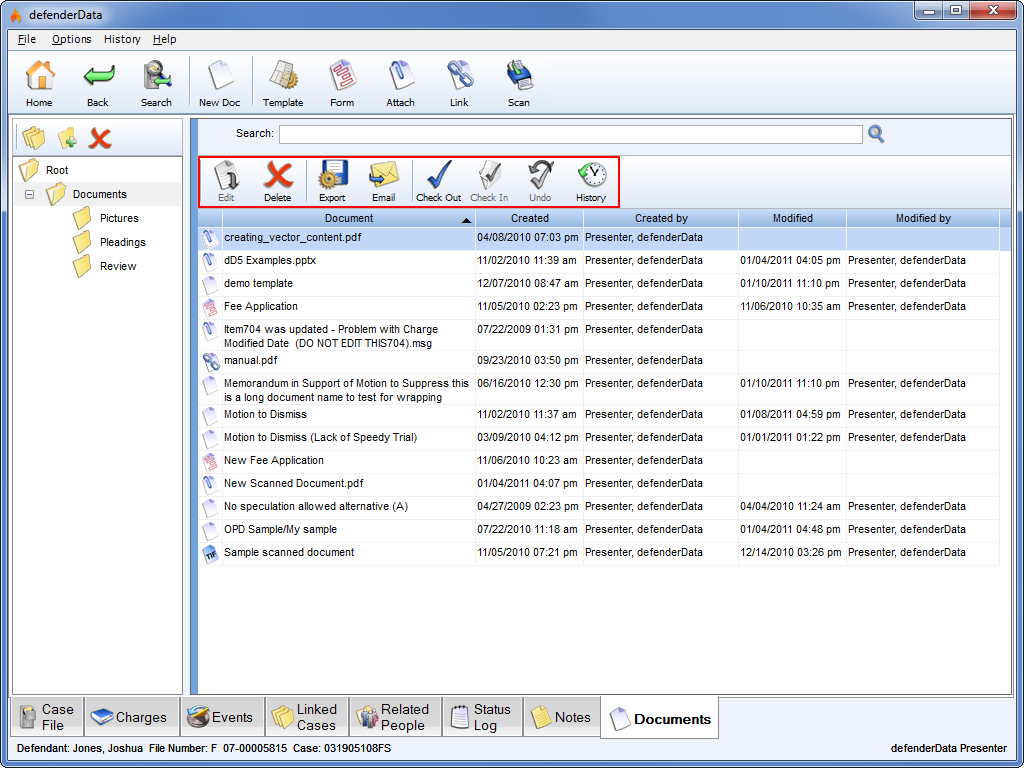
Task: Attach a file with the paperclip icon
Action: tap(400, 83)
